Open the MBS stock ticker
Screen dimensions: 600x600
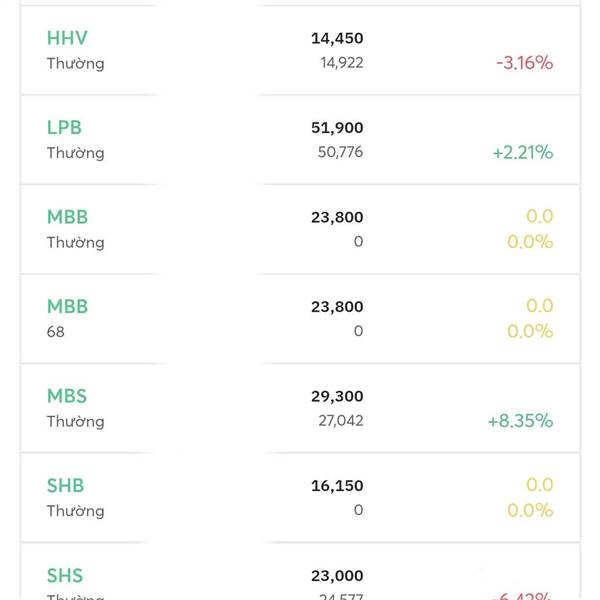[67, 396]
